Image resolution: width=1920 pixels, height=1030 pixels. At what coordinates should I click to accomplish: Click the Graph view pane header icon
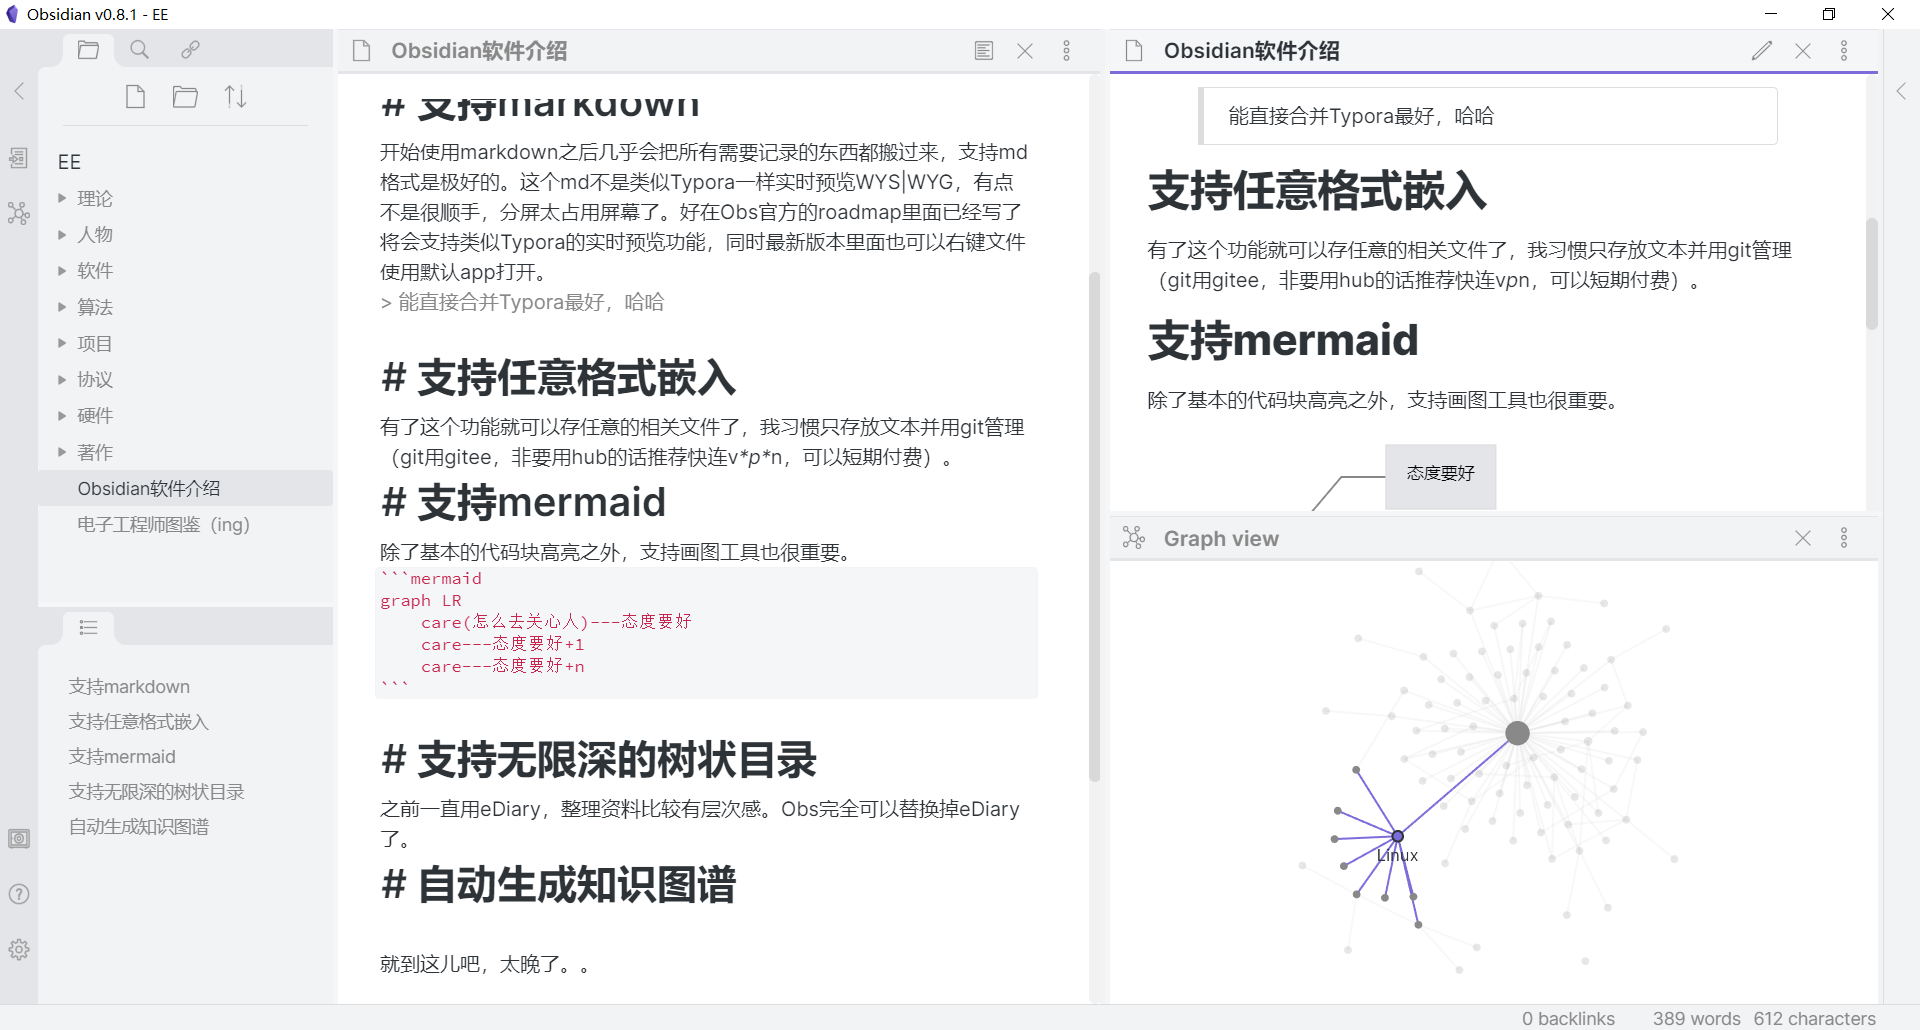pyautogui.click(x=1134, y=538)
